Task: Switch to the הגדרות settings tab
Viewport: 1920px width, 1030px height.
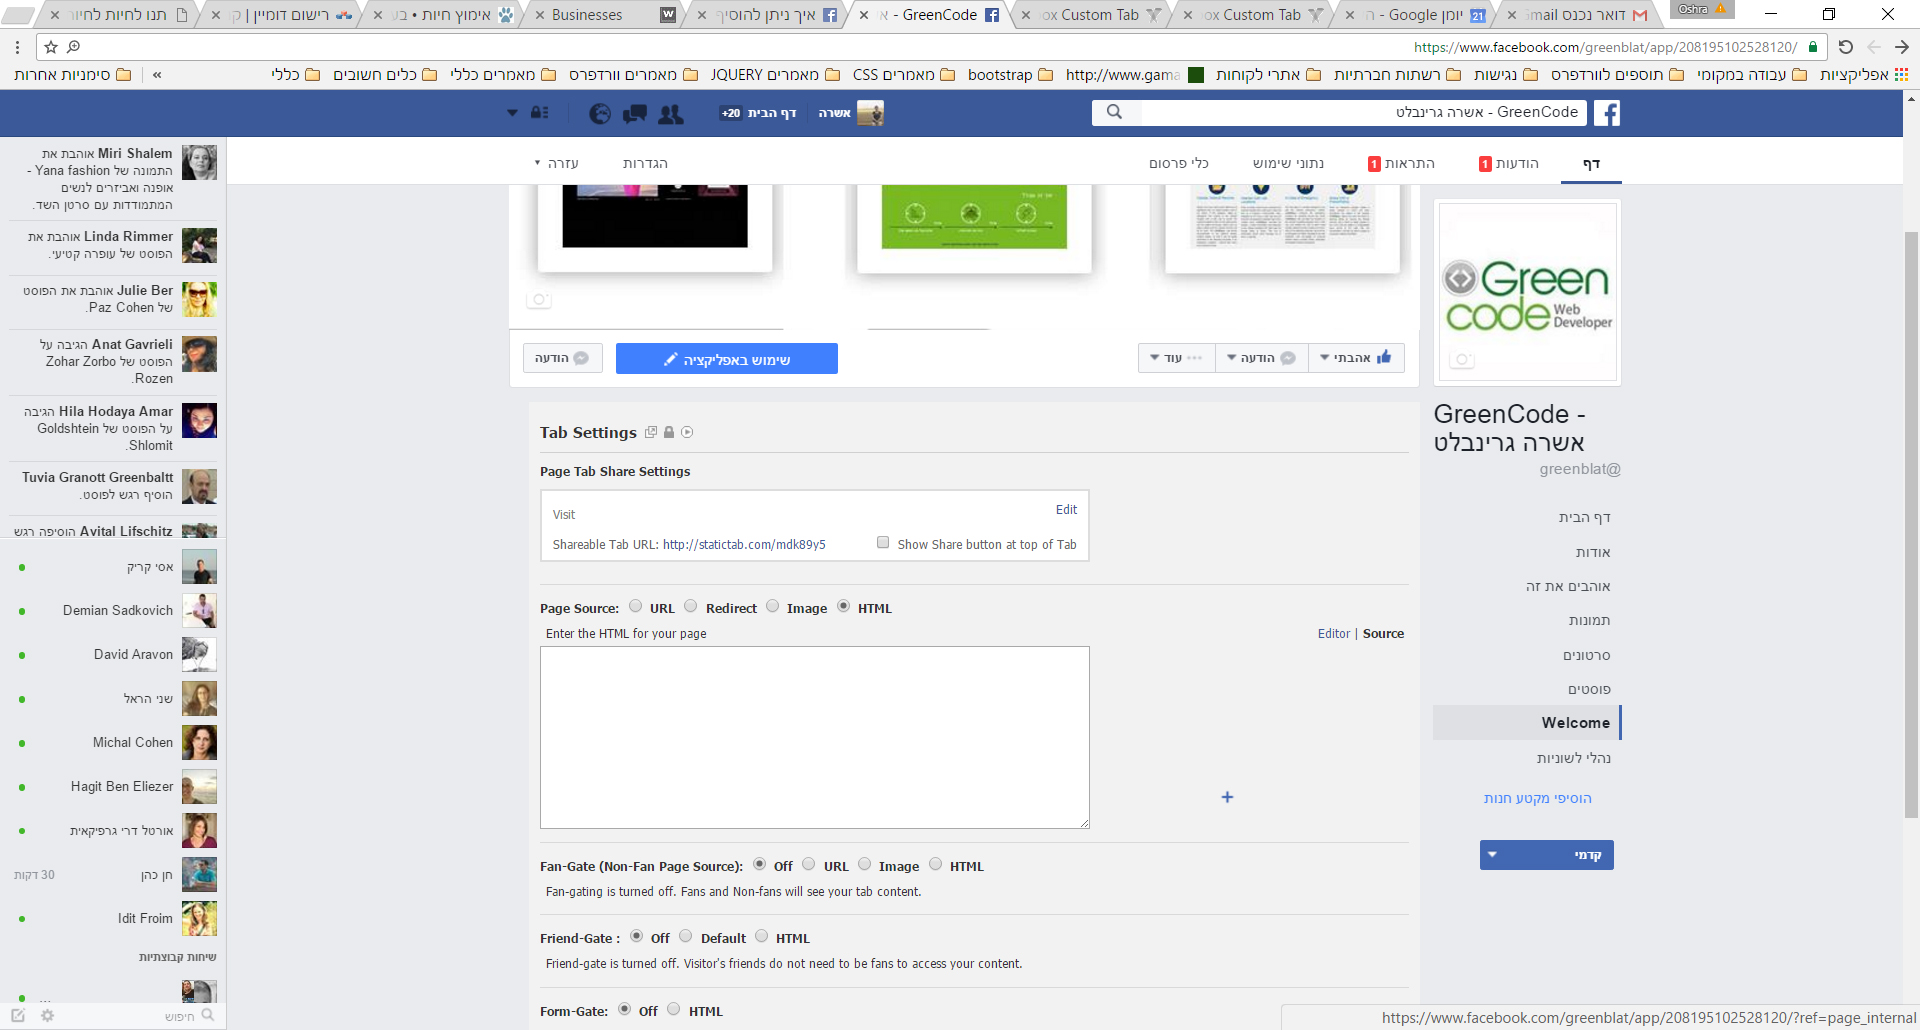Action: click(645, 163)
